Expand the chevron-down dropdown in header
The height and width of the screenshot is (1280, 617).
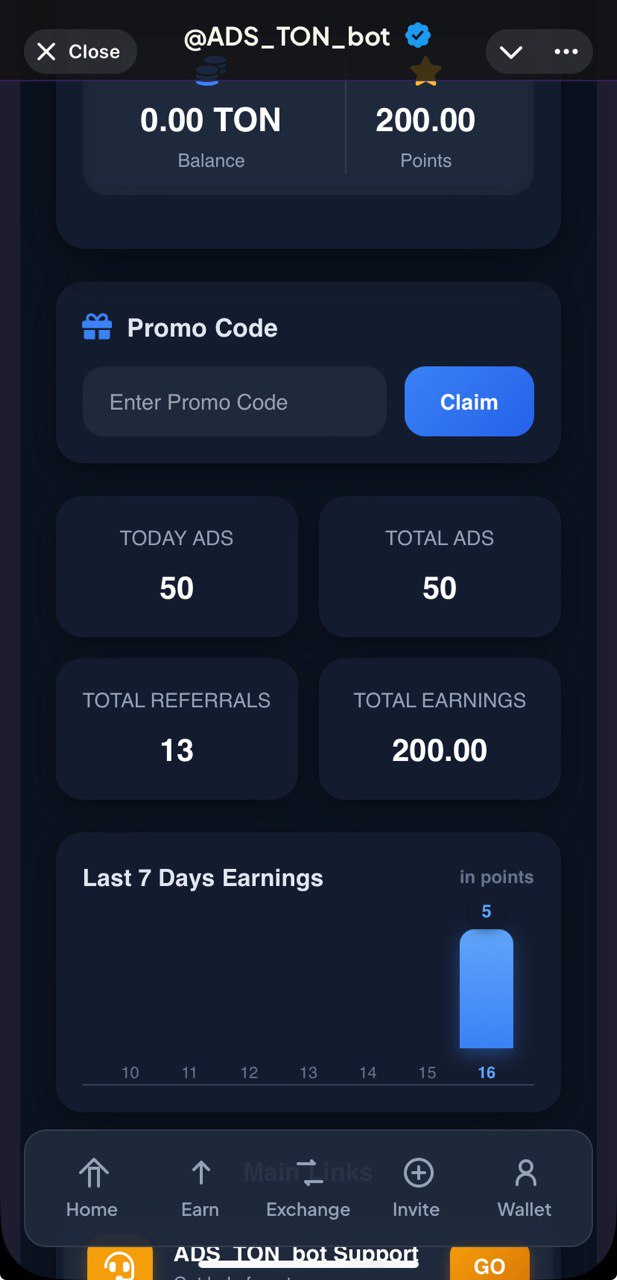point(511,52)
